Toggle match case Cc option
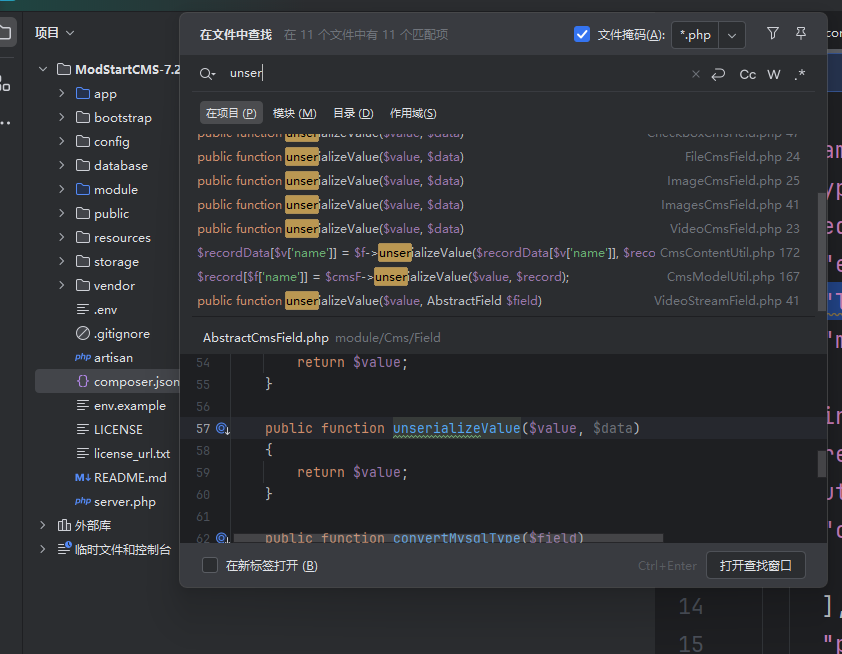842x654 pixels. click(x=747, y=74)
